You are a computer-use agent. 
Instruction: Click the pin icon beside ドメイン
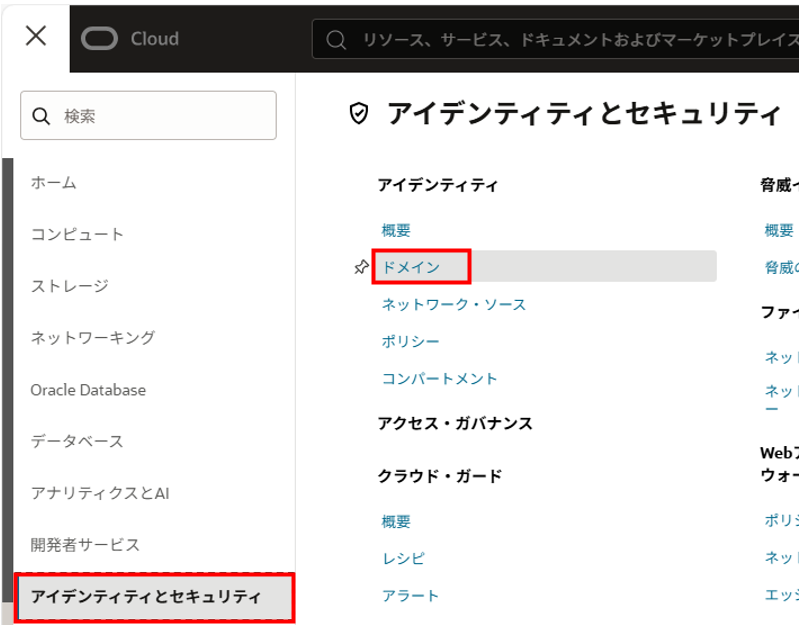361,267
